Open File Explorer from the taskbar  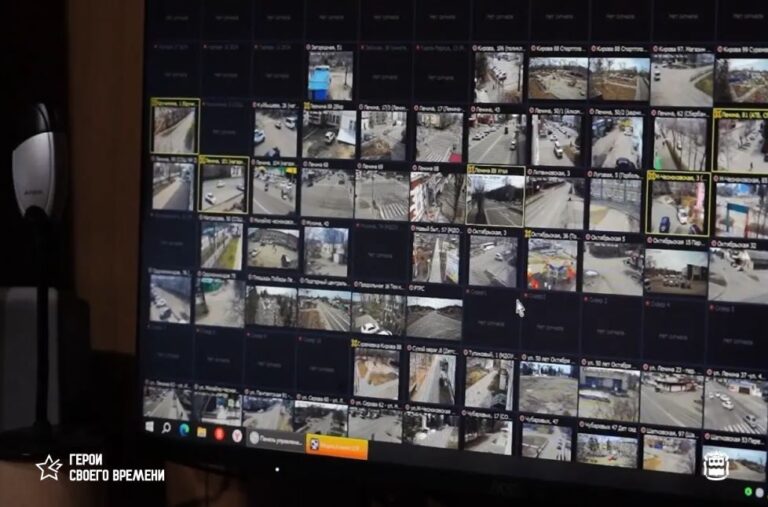pos(202,432)
